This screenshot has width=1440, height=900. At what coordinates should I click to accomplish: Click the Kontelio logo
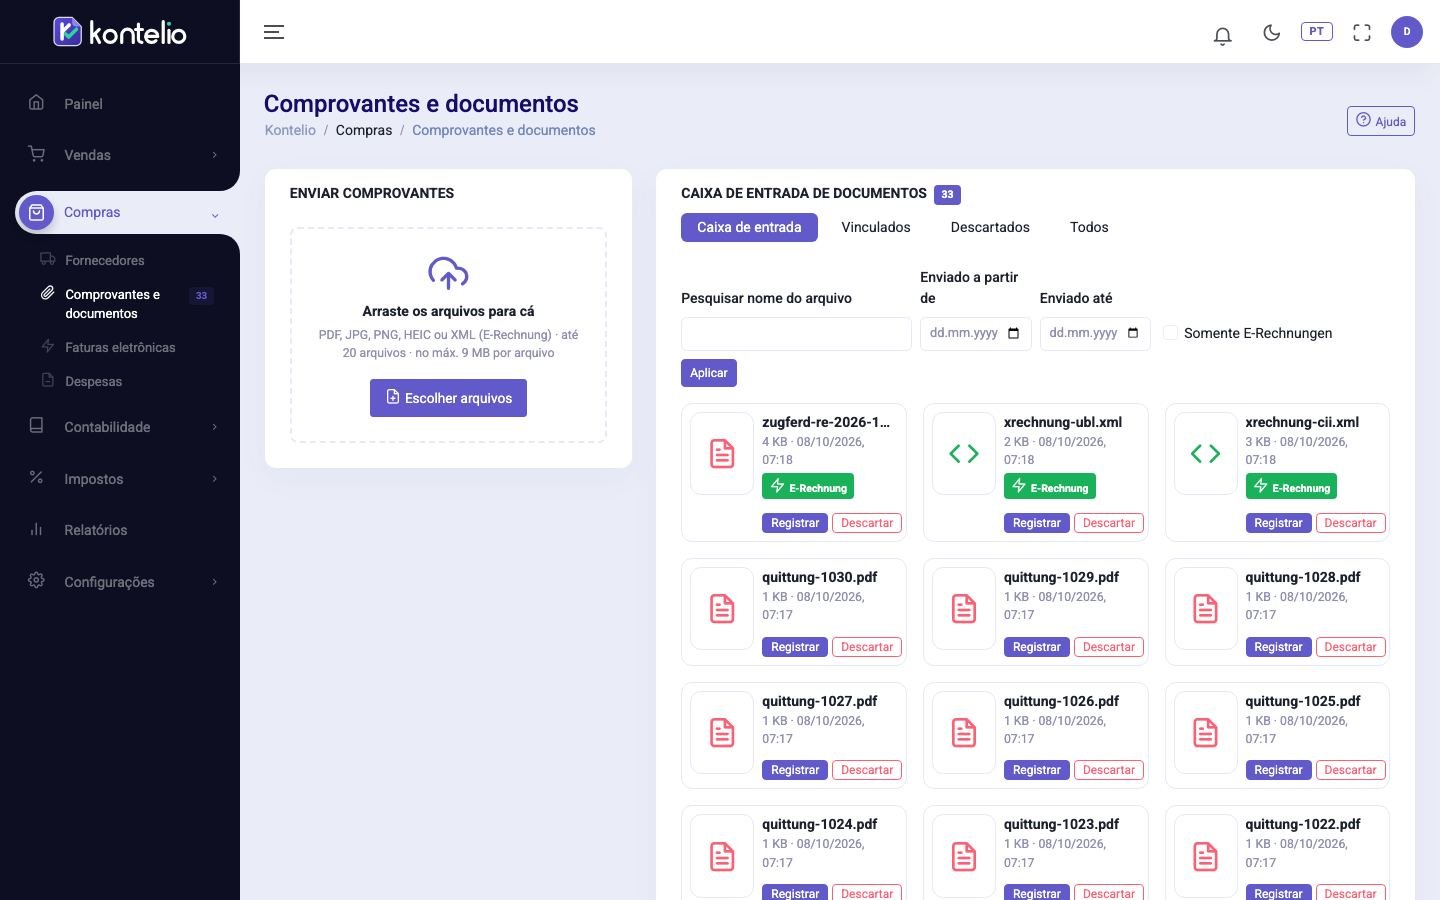[x=120, y=32]
